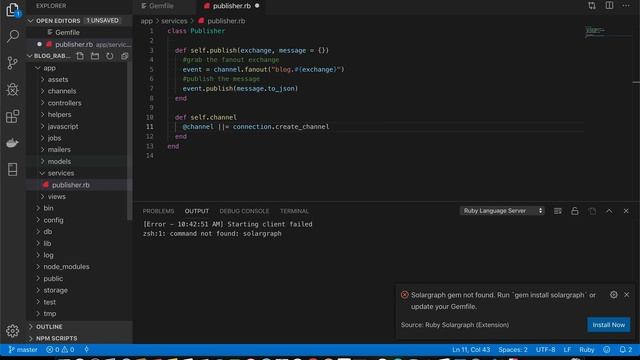The image size is (640, 360).
Task: Expand the views folder
Action: 80,197
